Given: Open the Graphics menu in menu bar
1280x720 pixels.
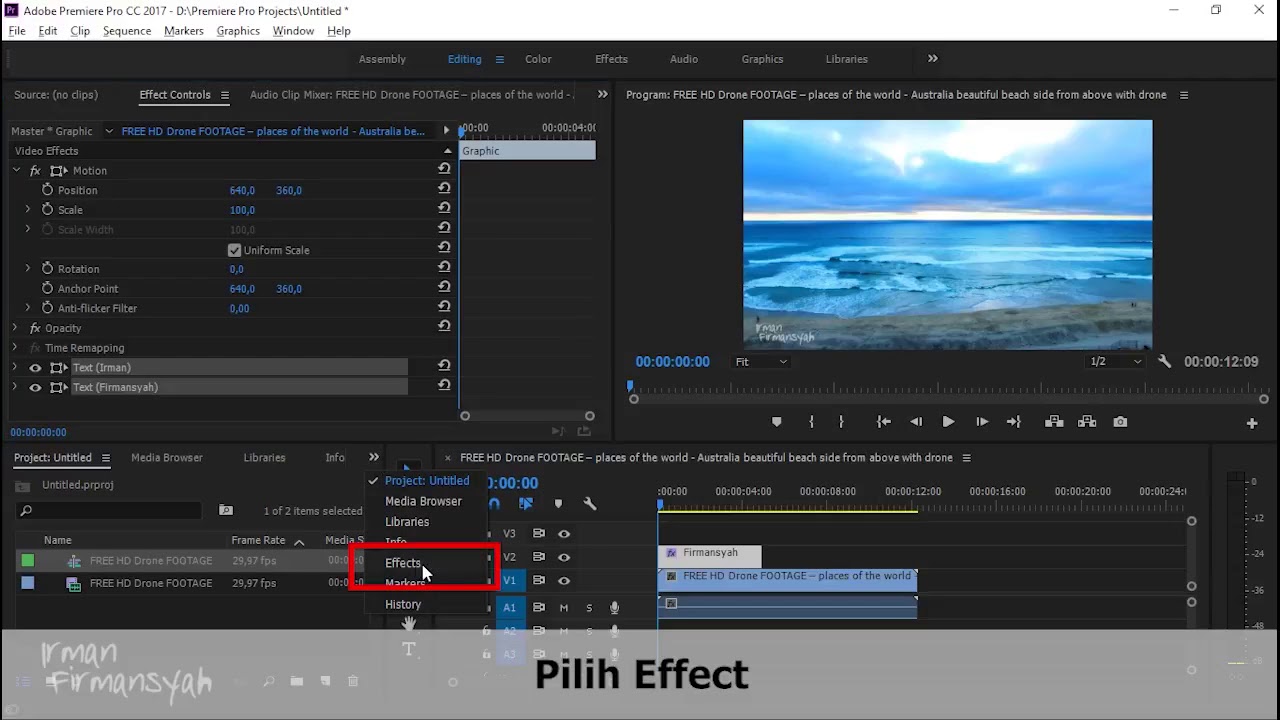Looking at the screenshot, I should coord(238,31).
